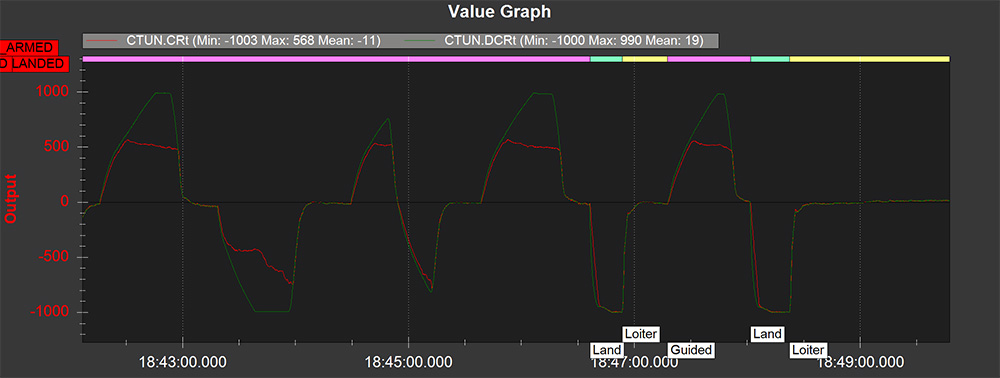The image size is (1000, 378).
Task: Click the Output axis title
Action: 10,199
